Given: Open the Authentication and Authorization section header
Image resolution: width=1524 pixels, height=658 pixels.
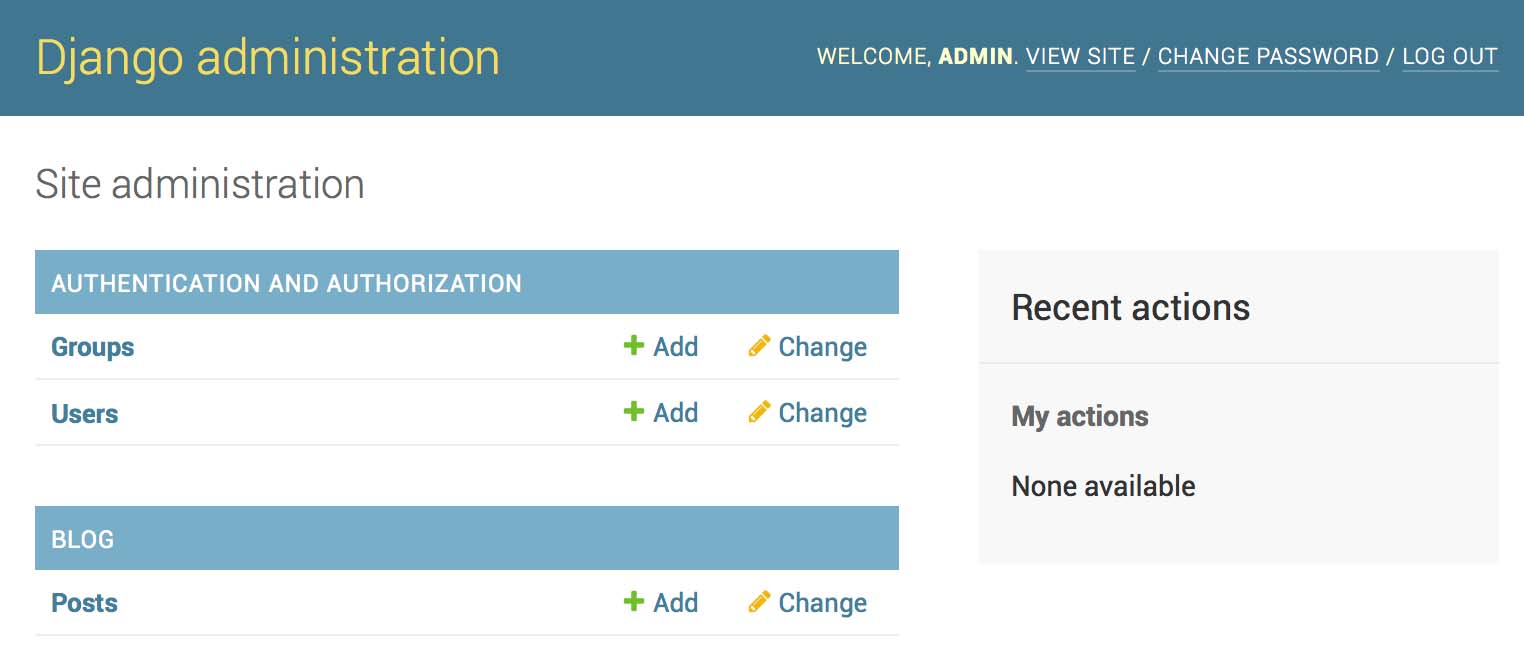Looking at the screenshot, I should point(286,283).
